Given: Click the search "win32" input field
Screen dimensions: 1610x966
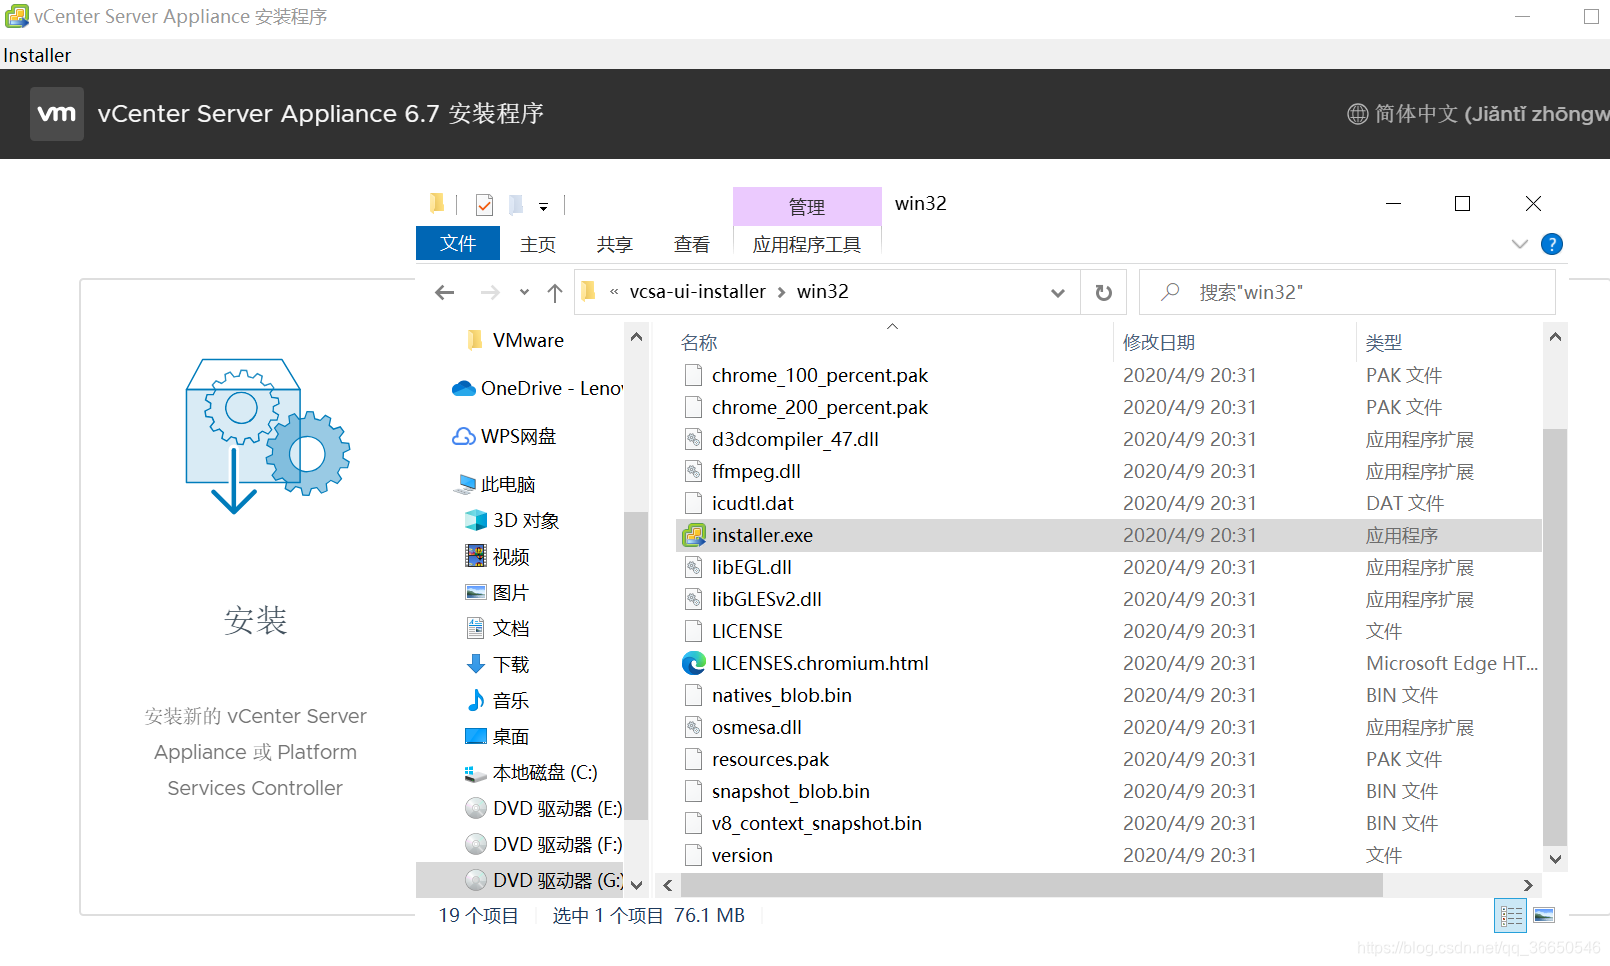Looking at the screenshot, I should point(1347,292).
